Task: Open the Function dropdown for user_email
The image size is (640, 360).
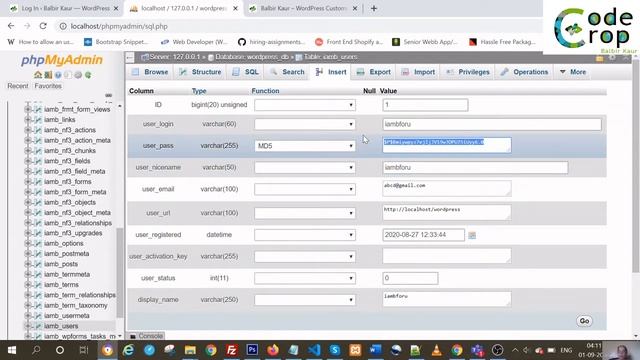Action: pyautogui.click(x=305, y=189)
